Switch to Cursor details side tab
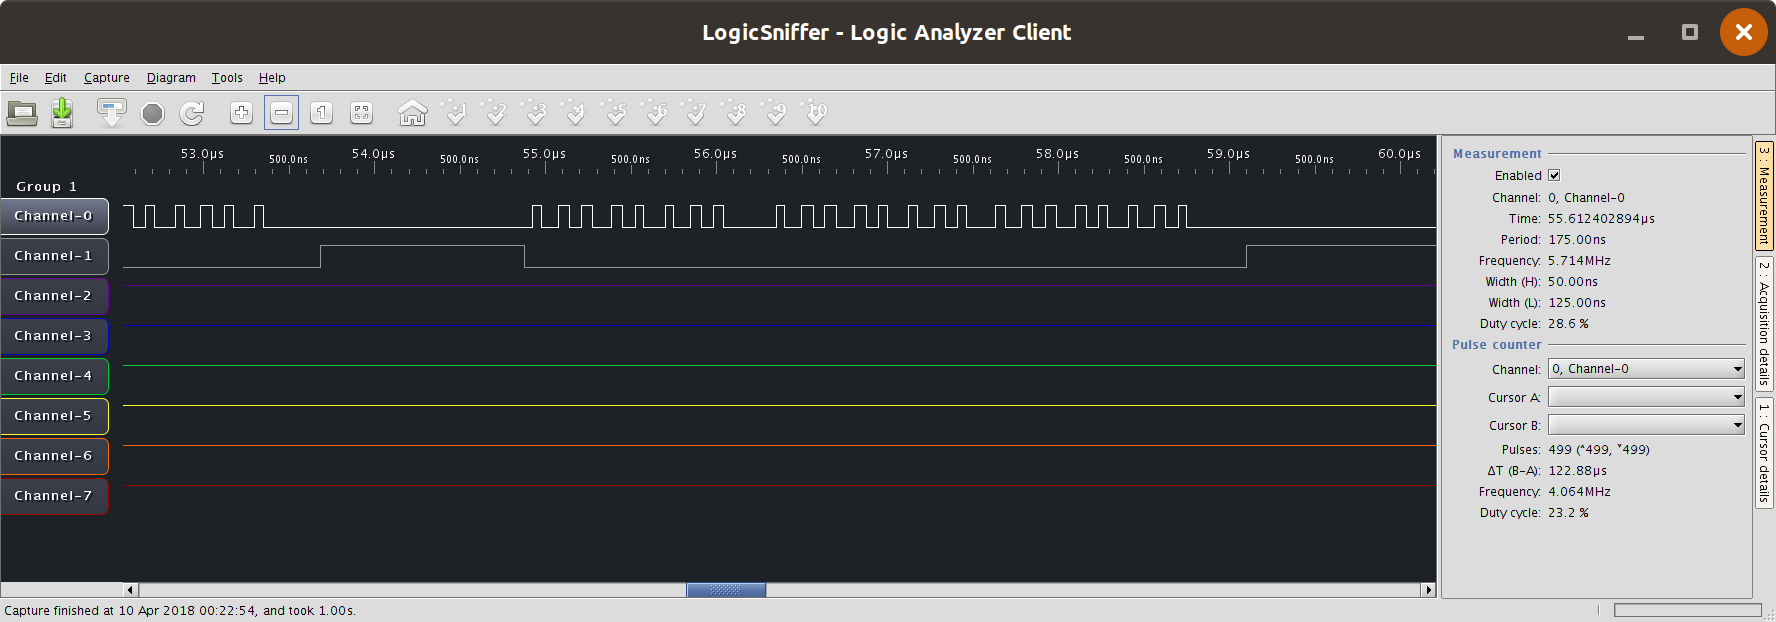Image resolution: width=1776 pixels, height=622 pixels. (1764, 453)
